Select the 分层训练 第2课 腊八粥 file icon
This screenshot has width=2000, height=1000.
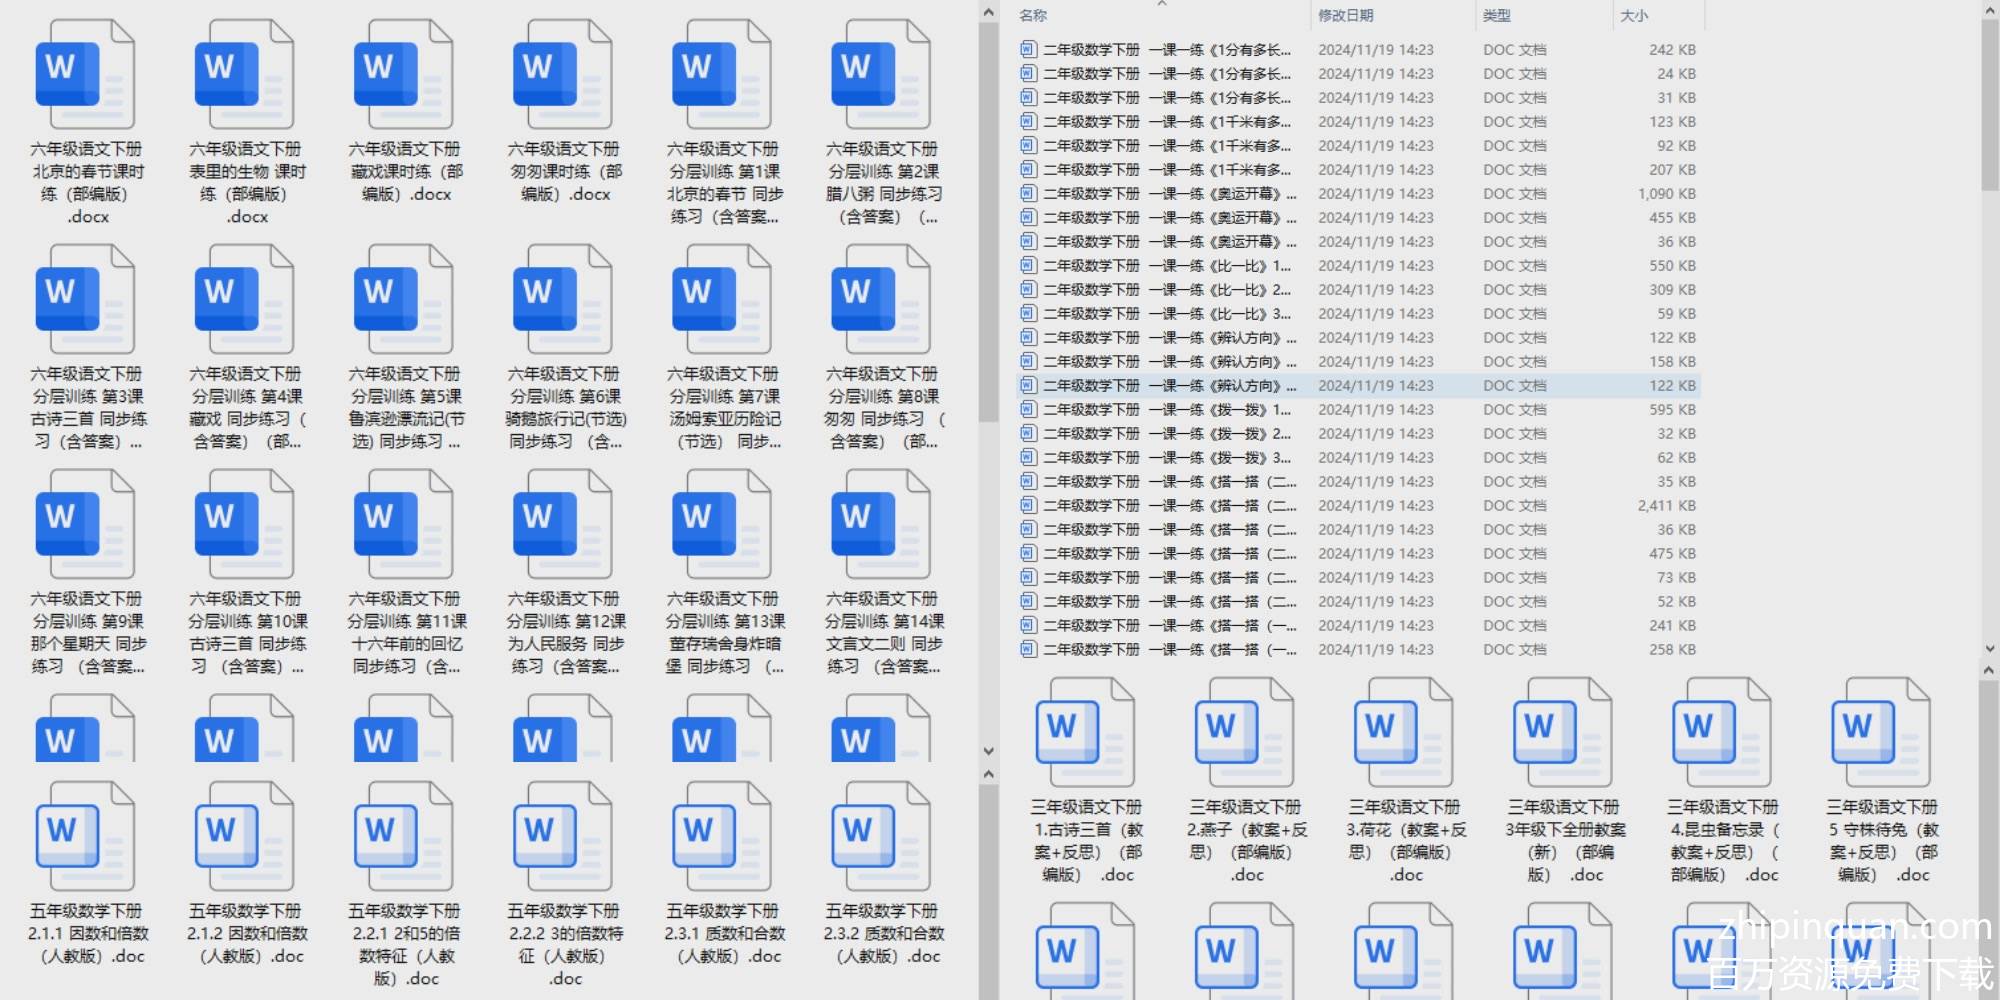880,75
